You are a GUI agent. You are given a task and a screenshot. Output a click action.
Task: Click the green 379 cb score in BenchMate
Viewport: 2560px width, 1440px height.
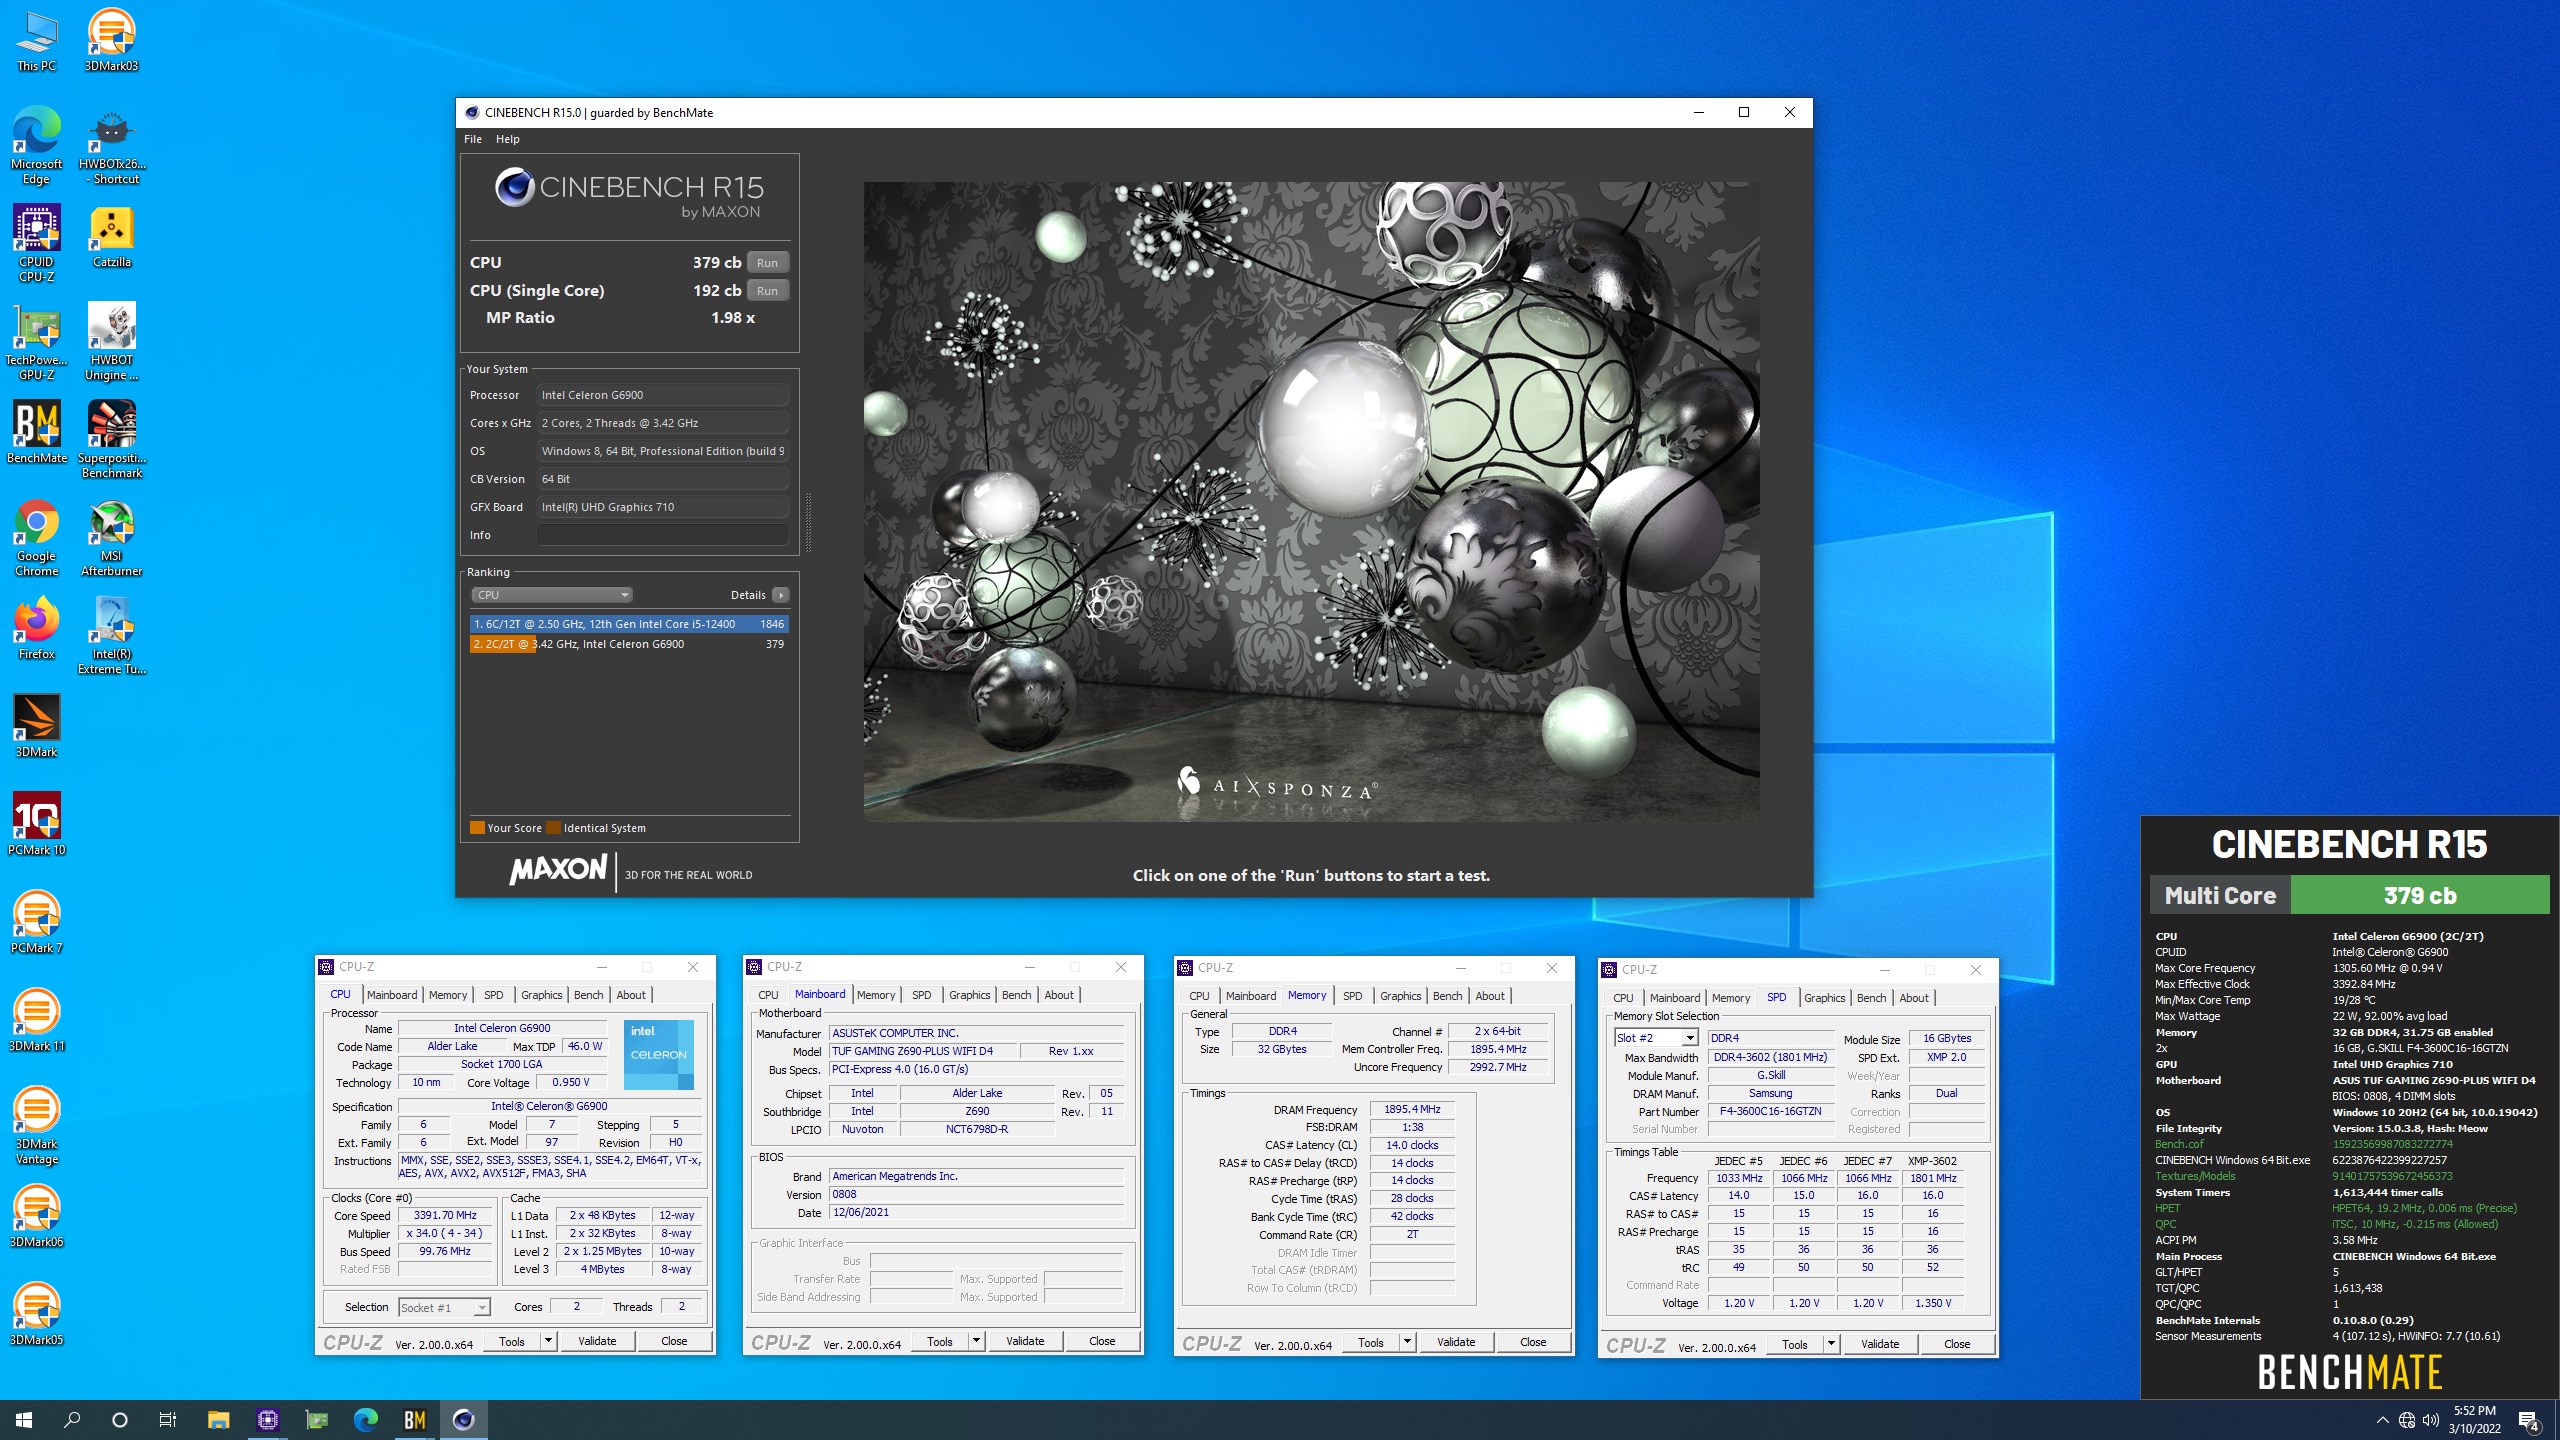(x=2420, y=895)
